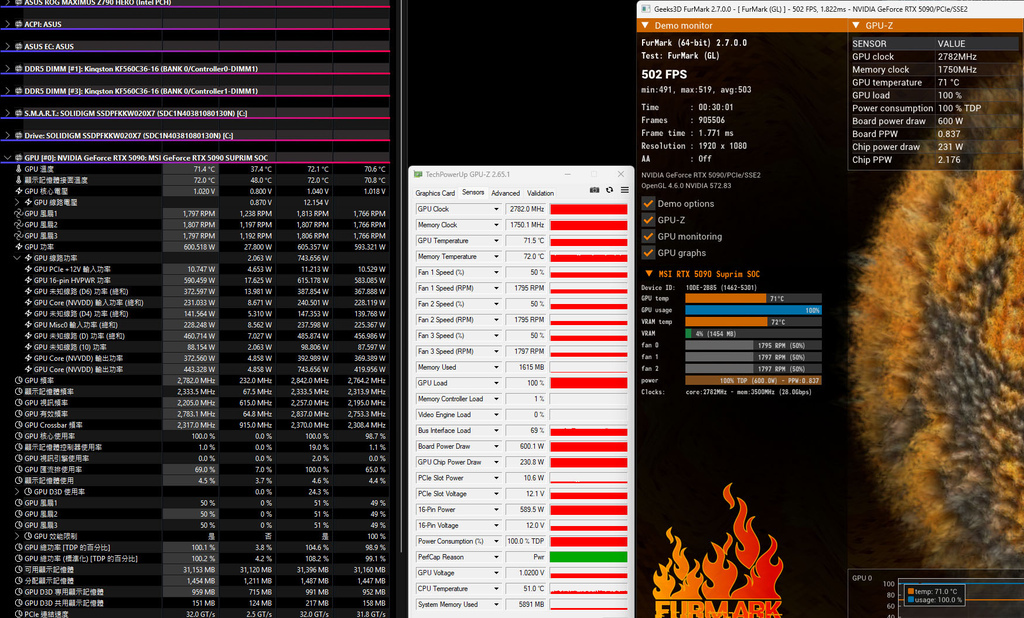Click clock icon beside GPU 視訊頻率
The width and height of the screenshot is (1024, 618).
click(x=18, y=402)
